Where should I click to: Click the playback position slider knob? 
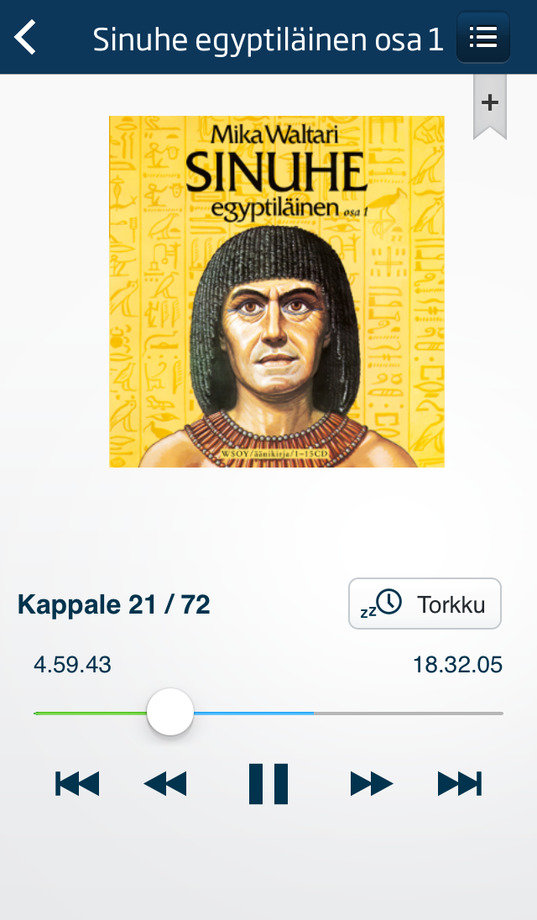[x=170, y=712]
